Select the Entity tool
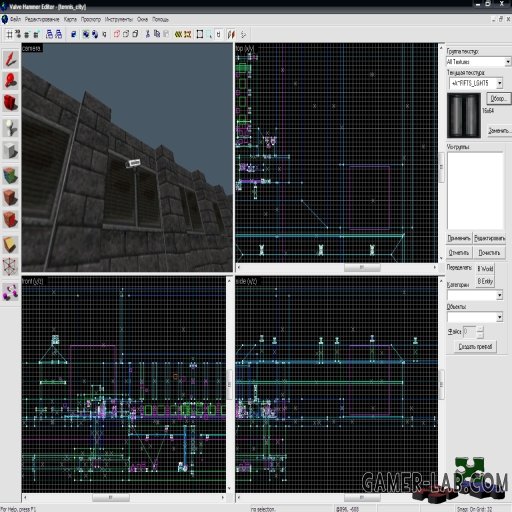This screenshot has height=512, width=512. pyautogui.click(x=11, y=128)
